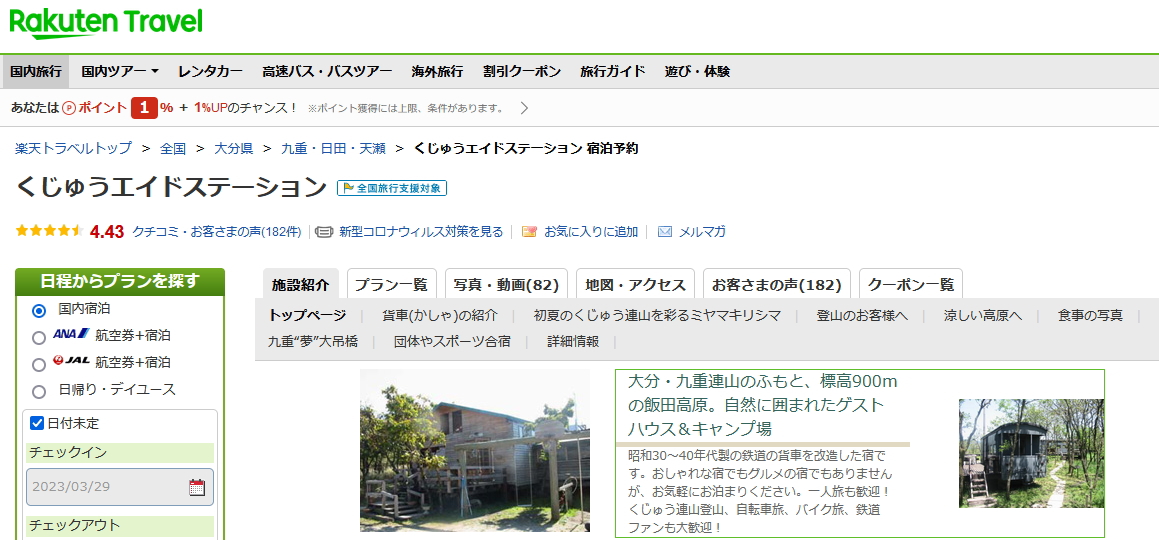
Task: Open 食事の写真 sub-navigation link
Action: coord(1090,315)
